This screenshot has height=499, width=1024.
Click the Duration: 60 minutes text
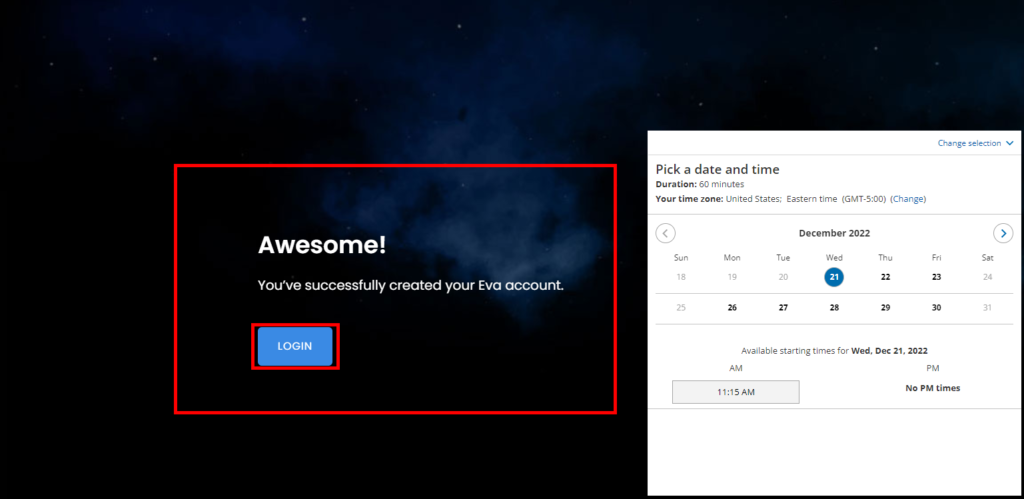click(699, 184)
